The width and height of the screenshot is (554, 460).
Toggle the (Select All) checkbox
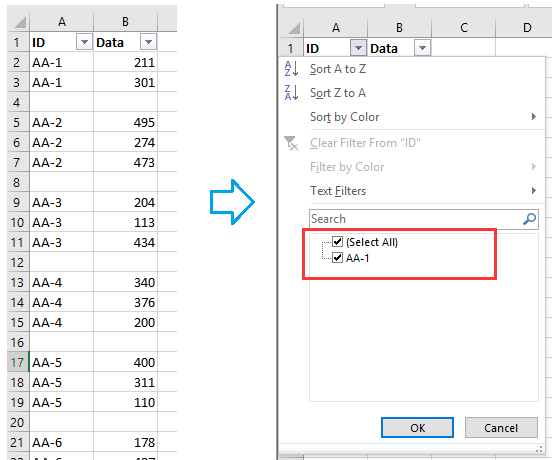click(x=338, y=242)
